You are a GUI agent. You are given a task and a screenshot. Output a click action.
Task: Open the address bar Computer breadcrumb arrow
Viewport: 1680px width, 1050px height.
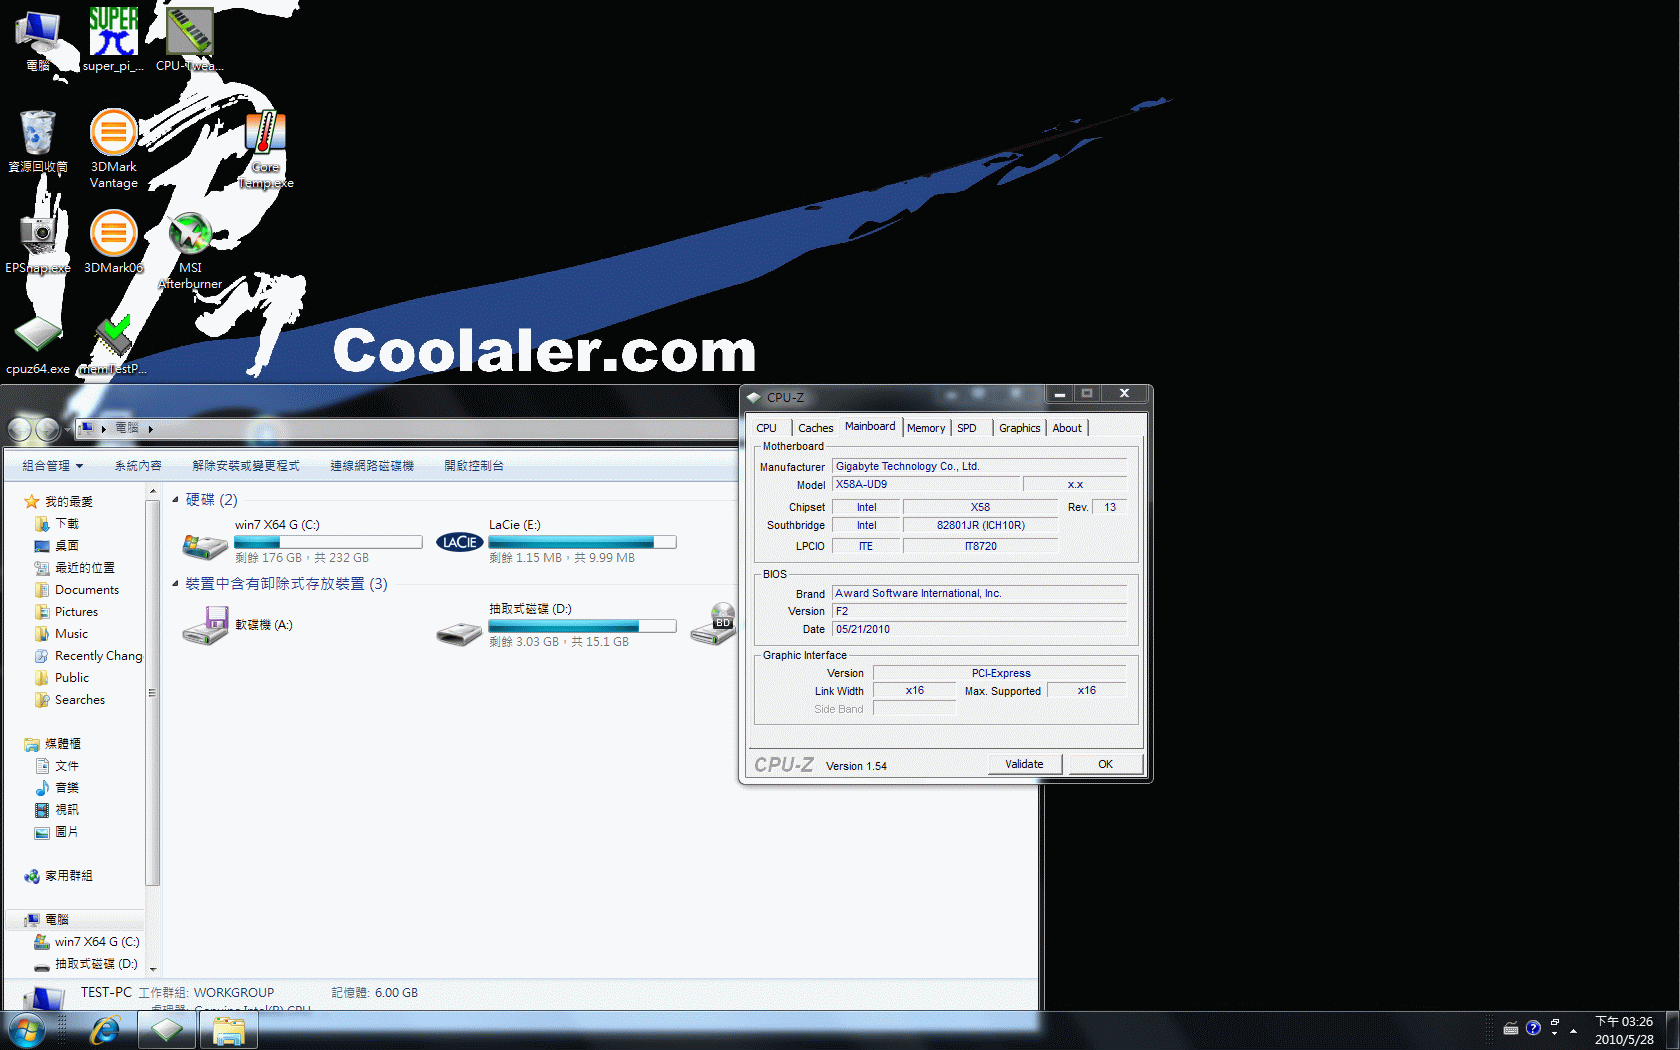coord(151,429)
